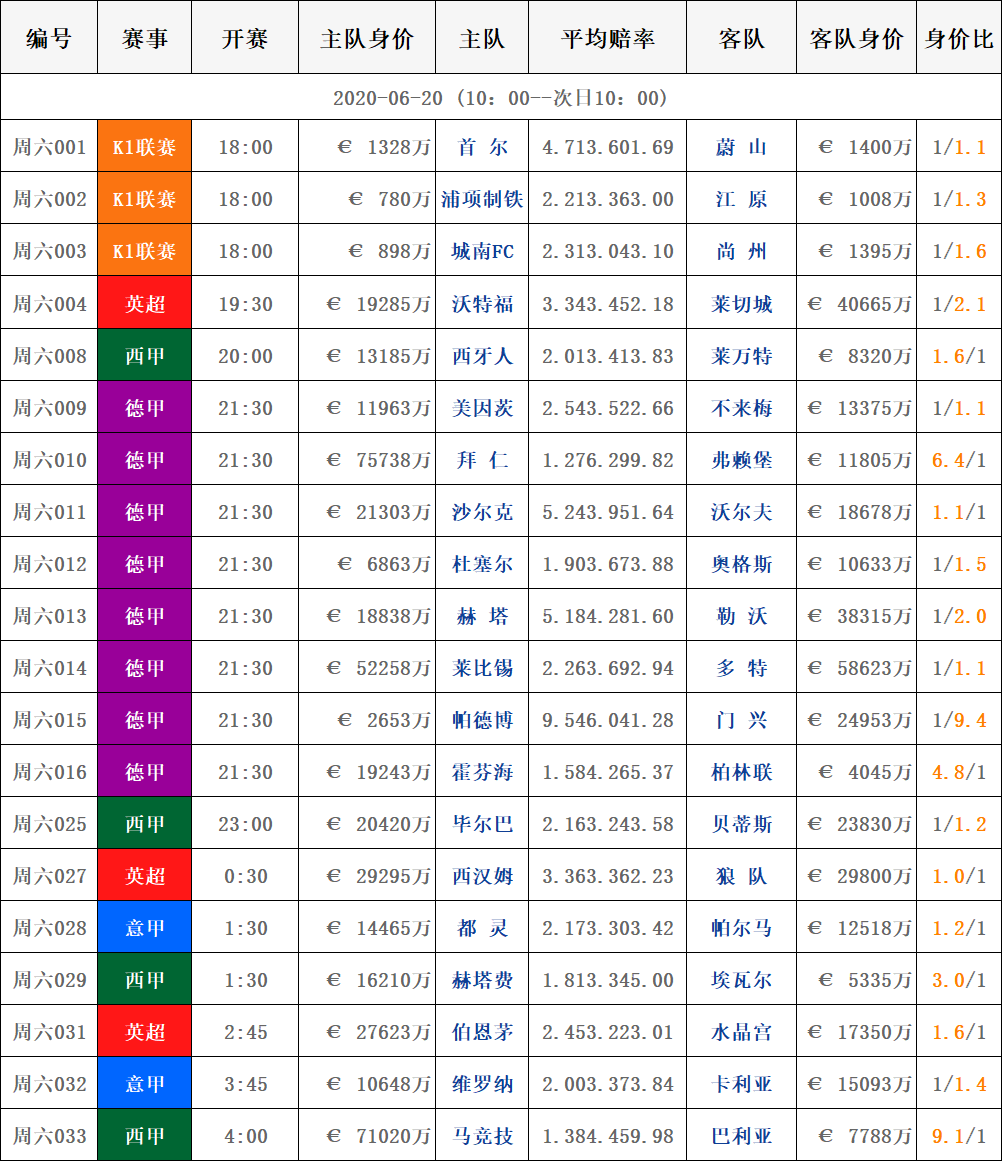This screenshot has width=1002, height=1161.
Task: Click the orange K1联赛 badge for 周六001
Action: point(145,147)
